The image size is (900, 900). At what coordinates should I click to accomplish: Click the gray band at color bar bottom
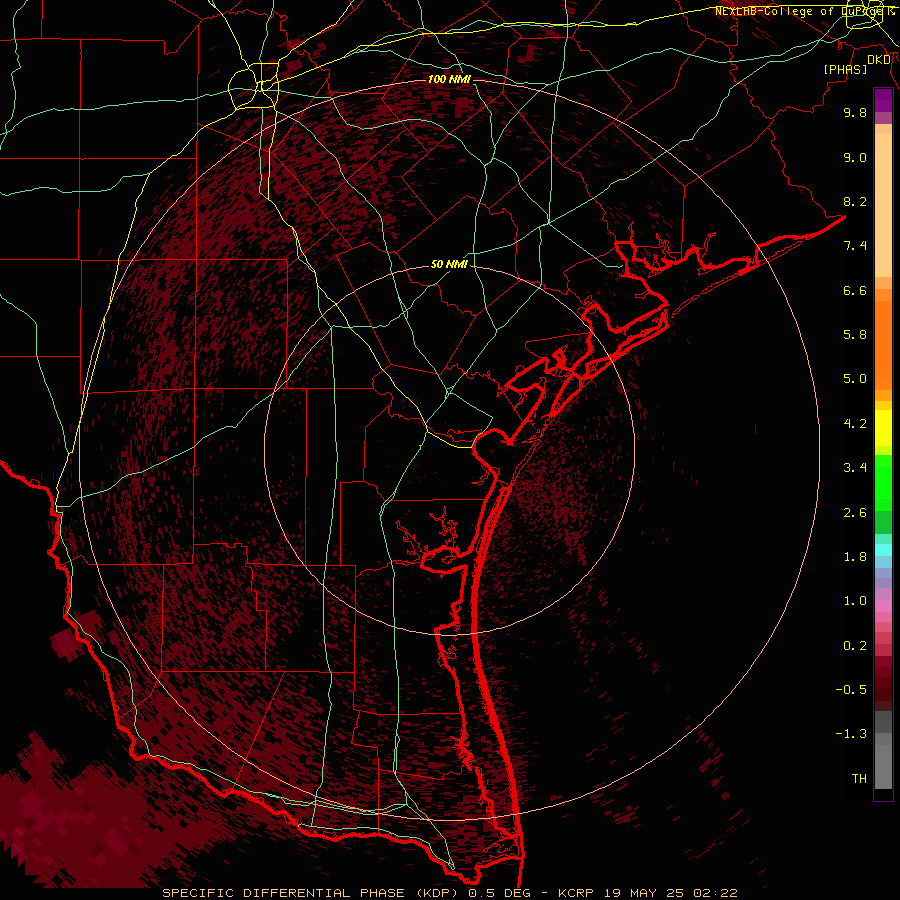(883, 761)
